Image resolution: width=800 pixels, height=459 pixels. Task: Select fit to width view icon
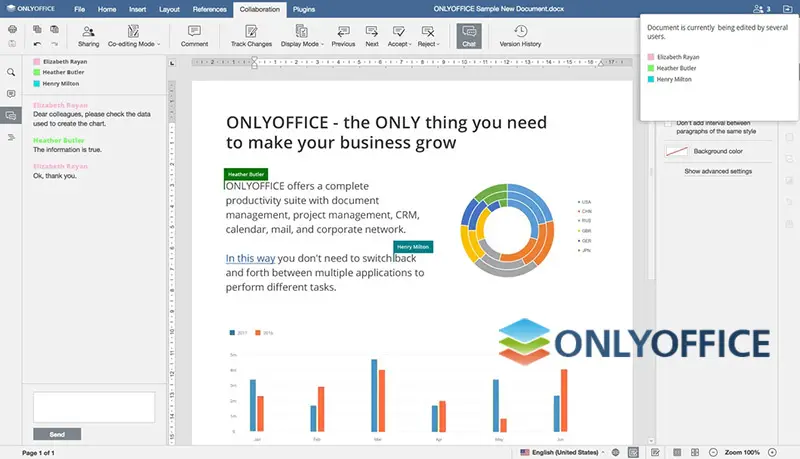(x=695, y=452)
